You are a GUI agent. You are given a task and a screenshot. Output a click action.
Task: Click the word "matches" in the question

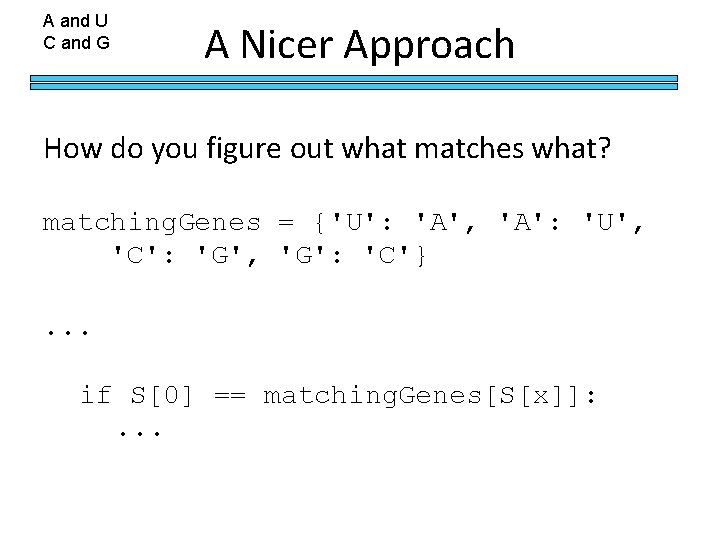point(449,151)
